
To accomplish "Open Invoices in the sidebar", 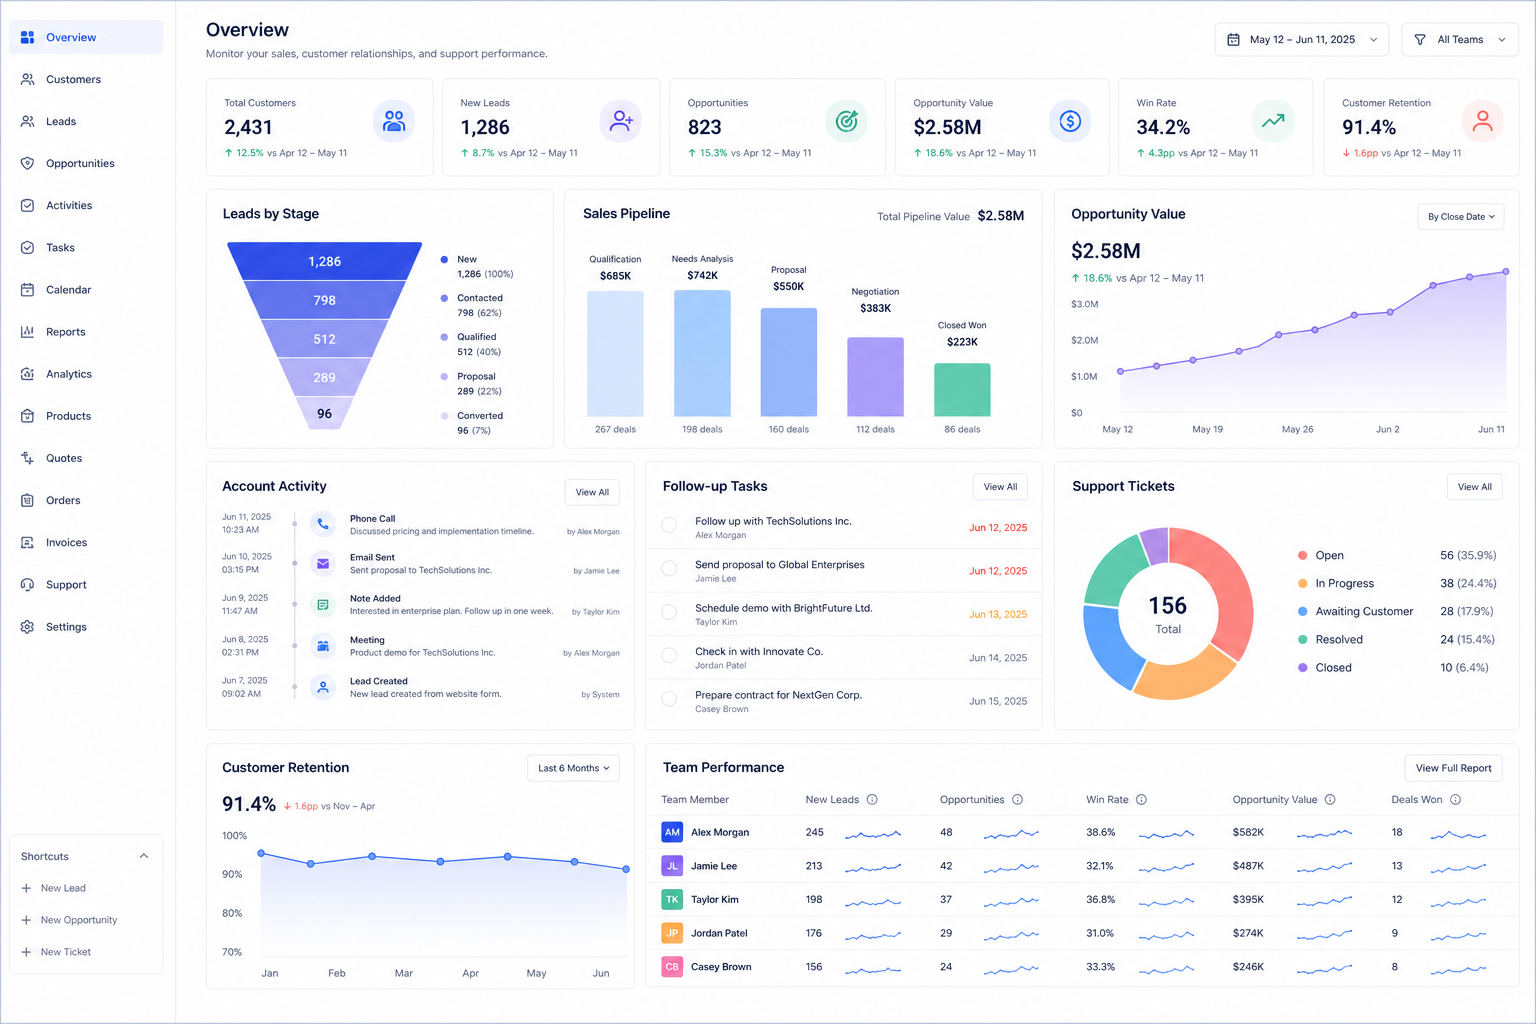I will [x=86, y=542].
